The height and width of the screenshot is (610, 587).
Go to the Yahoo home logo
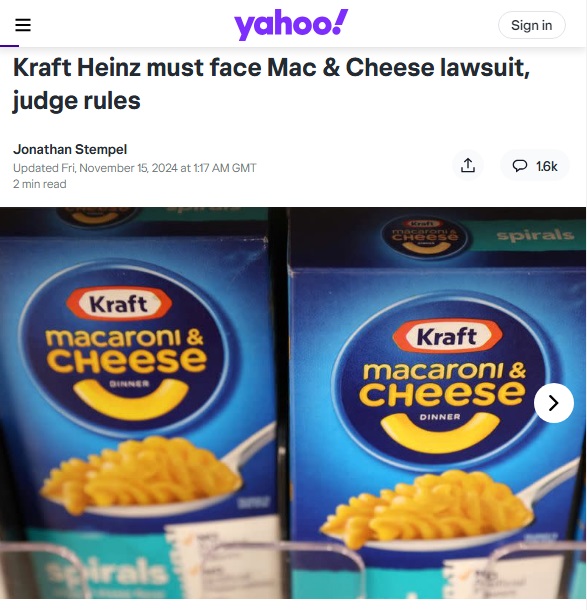[x=291, y=24]
